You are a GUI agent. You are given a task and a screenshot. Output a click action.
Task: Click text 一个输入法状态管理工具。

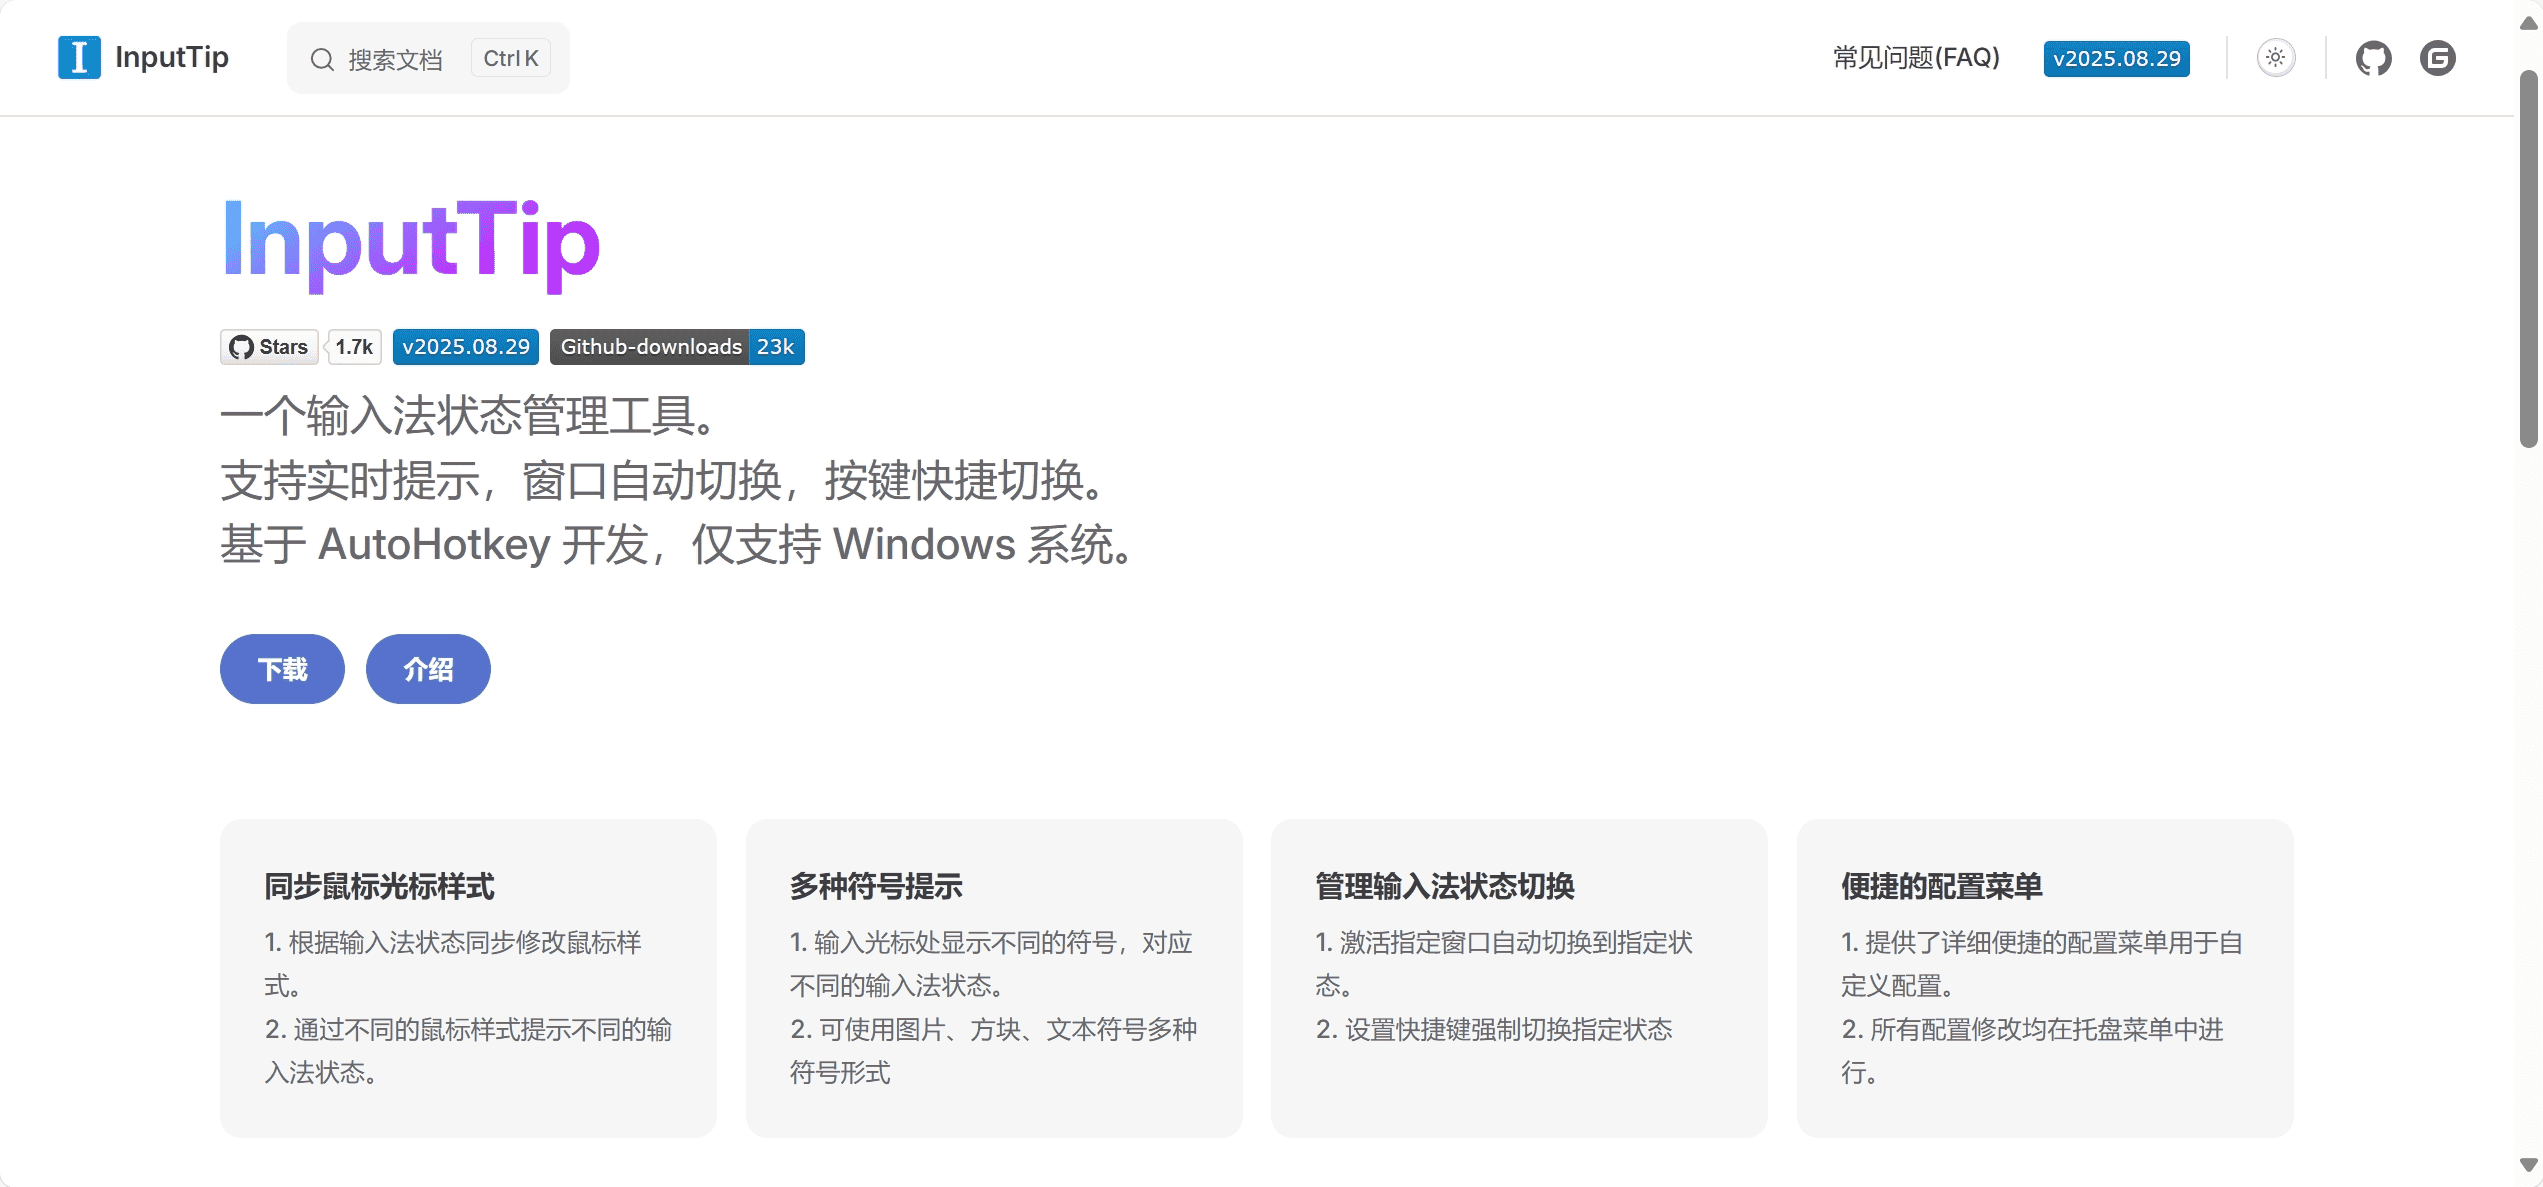tap(470, 416)
